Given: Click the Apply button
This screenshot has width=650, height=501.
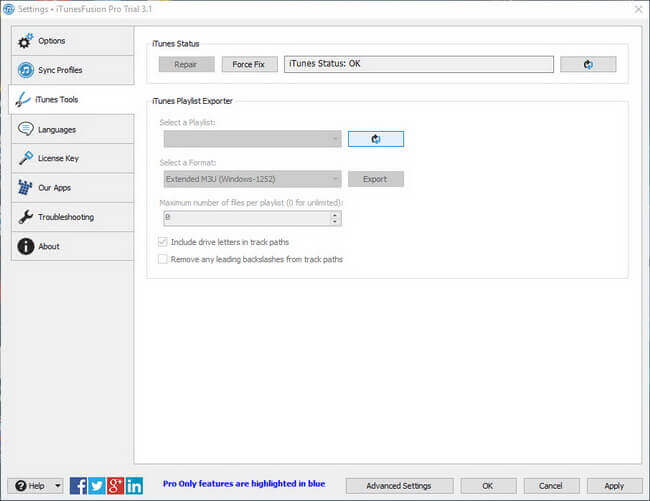Looking at the screenshot, I should [615, 486].
